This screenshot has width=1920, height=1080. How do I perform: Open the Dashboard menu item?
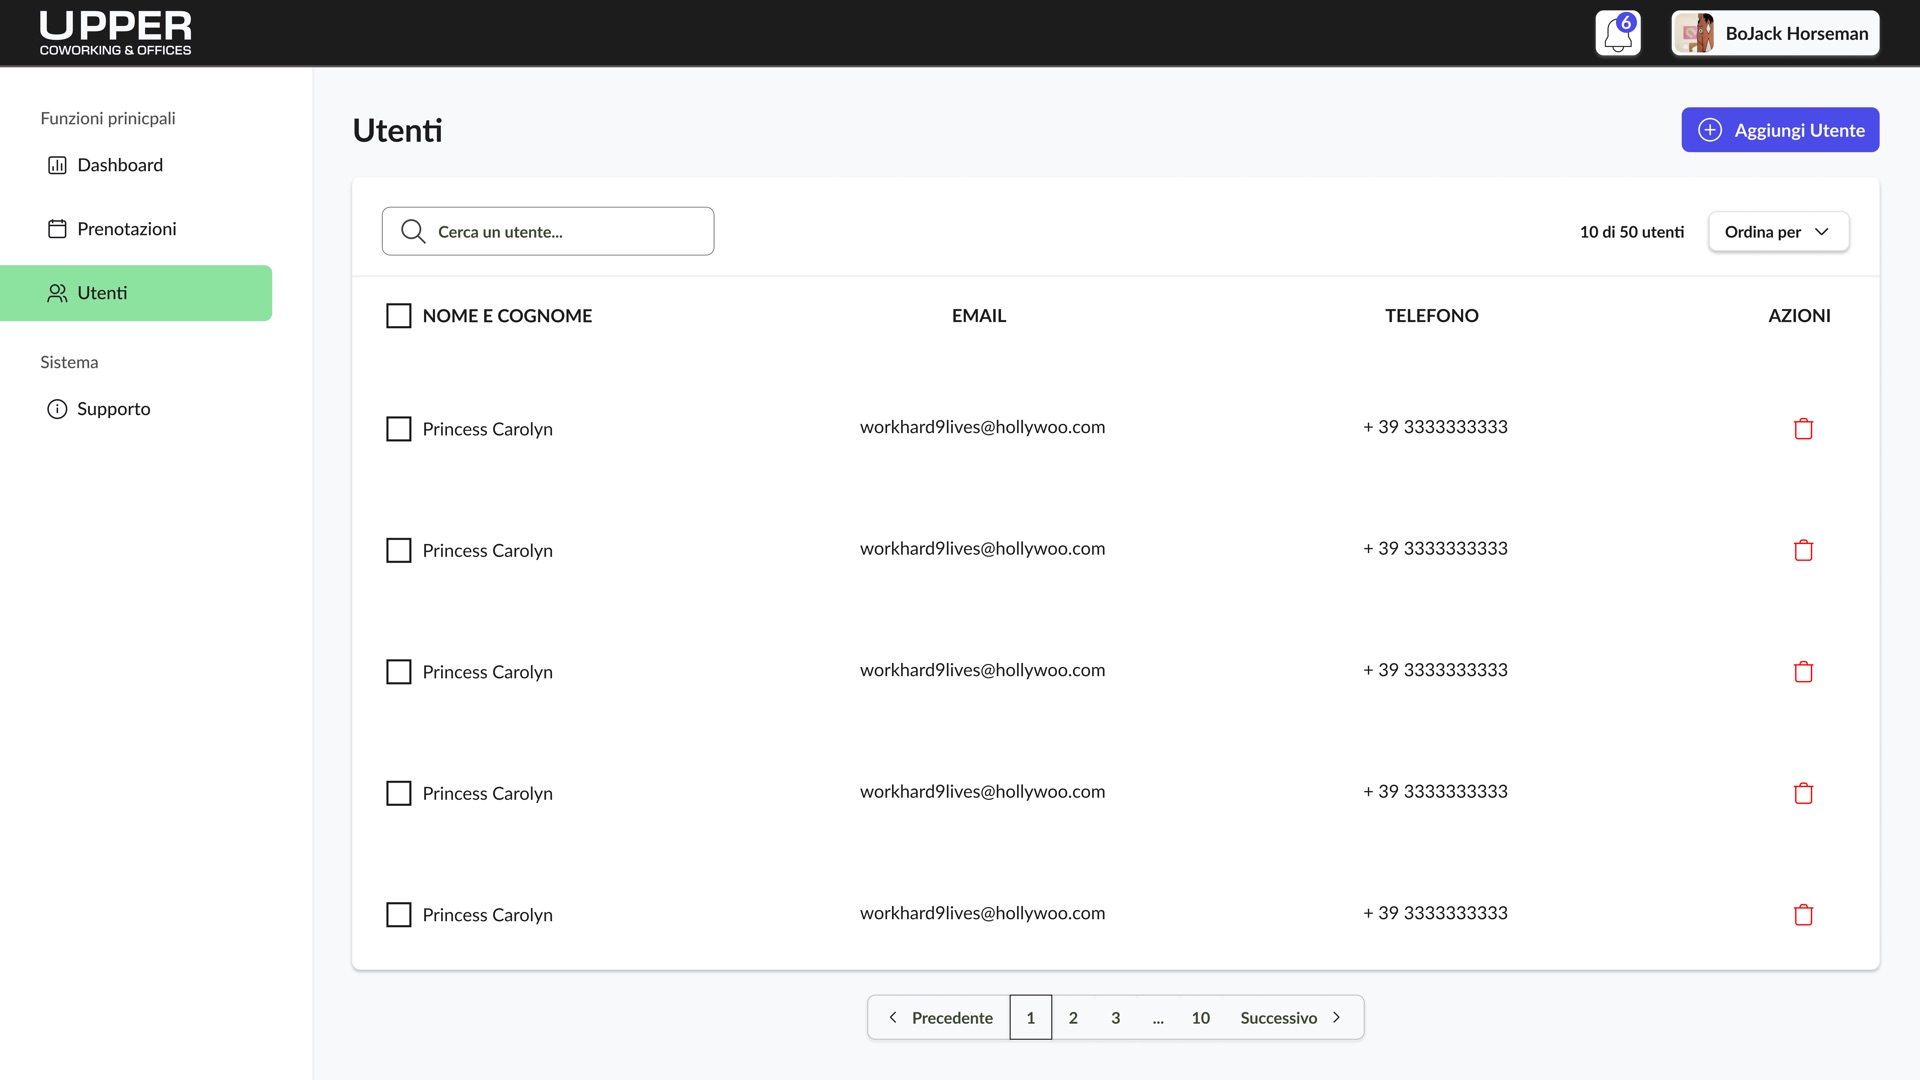coord(120,164)
